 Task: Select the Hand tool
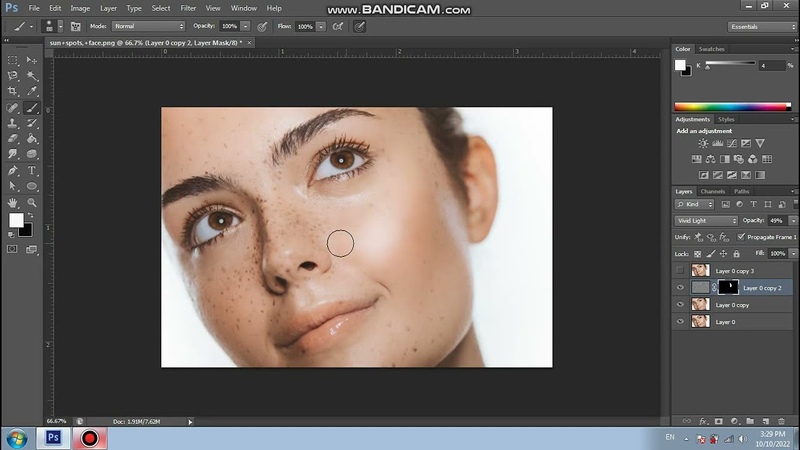pos(13,203)
